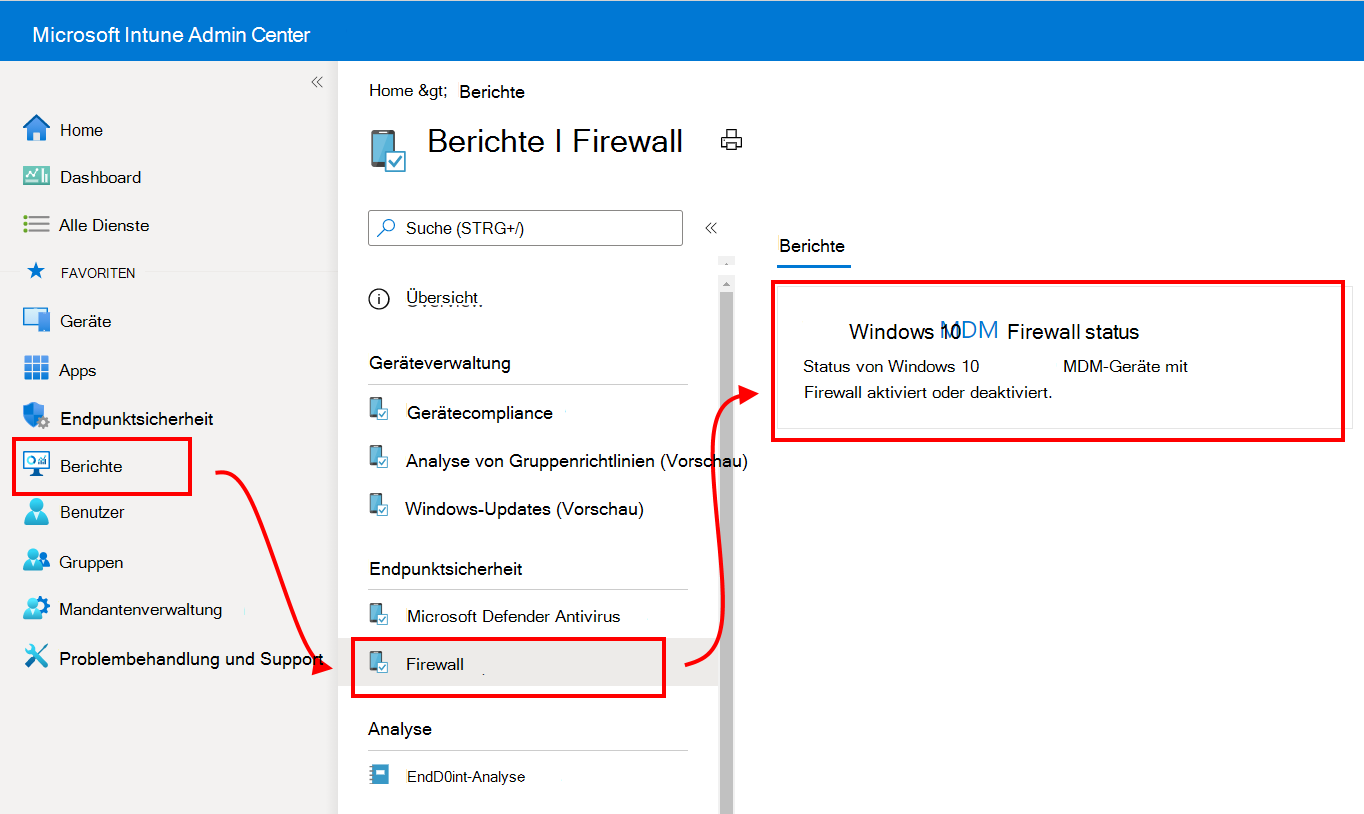Select the Berichte tab
Viewport: 1364px width, 814px height.
(x=812, y=246)
